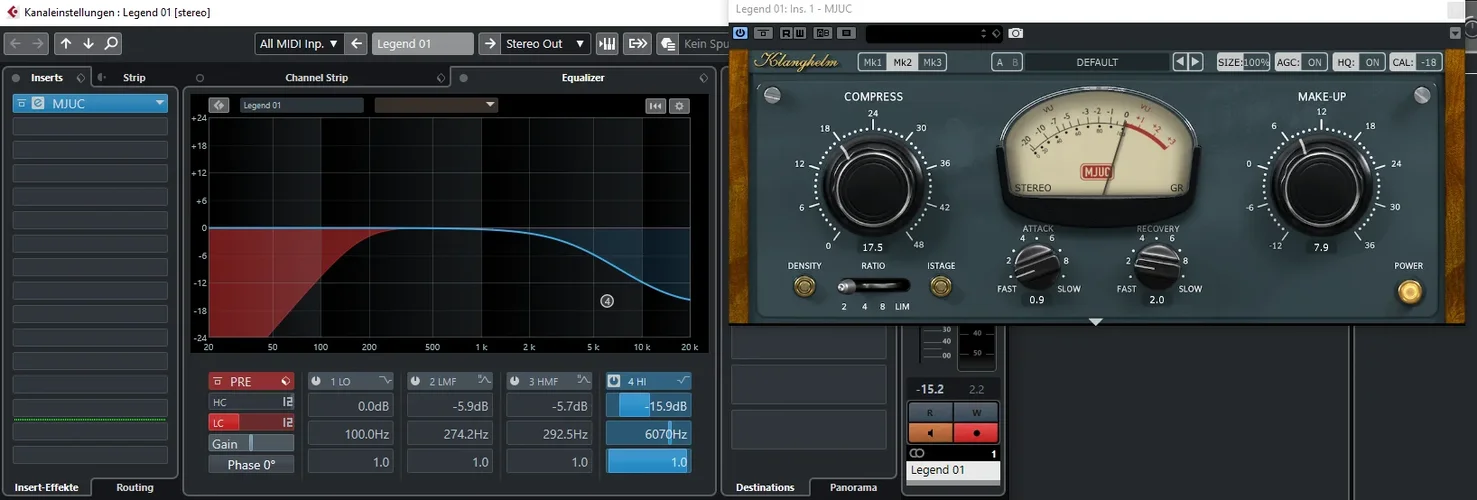
Task: Switch to the Strip tab
Action: [134, 77]
